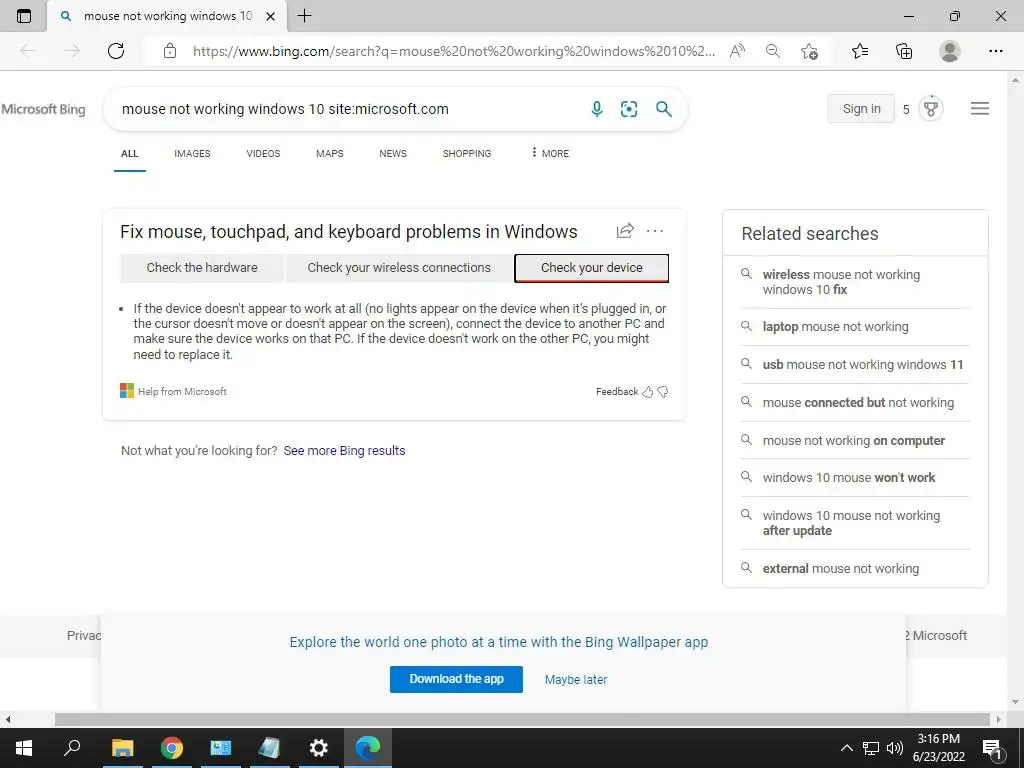Open the Favorites list
The image size is (1024, 768).
click(x=860, y=51)
